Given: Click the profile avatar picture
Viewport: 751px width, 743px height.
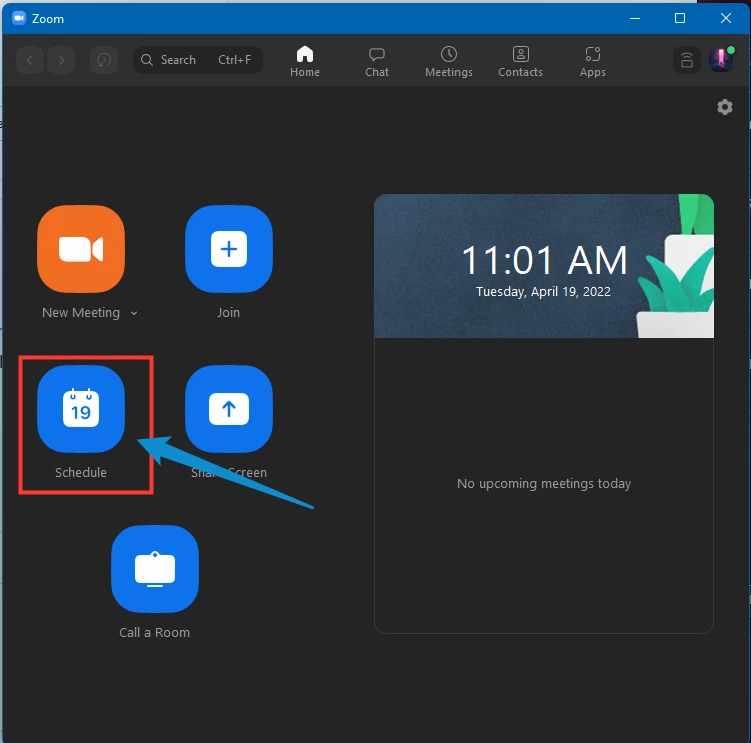Looking at the screenshot, I should 721,60.
